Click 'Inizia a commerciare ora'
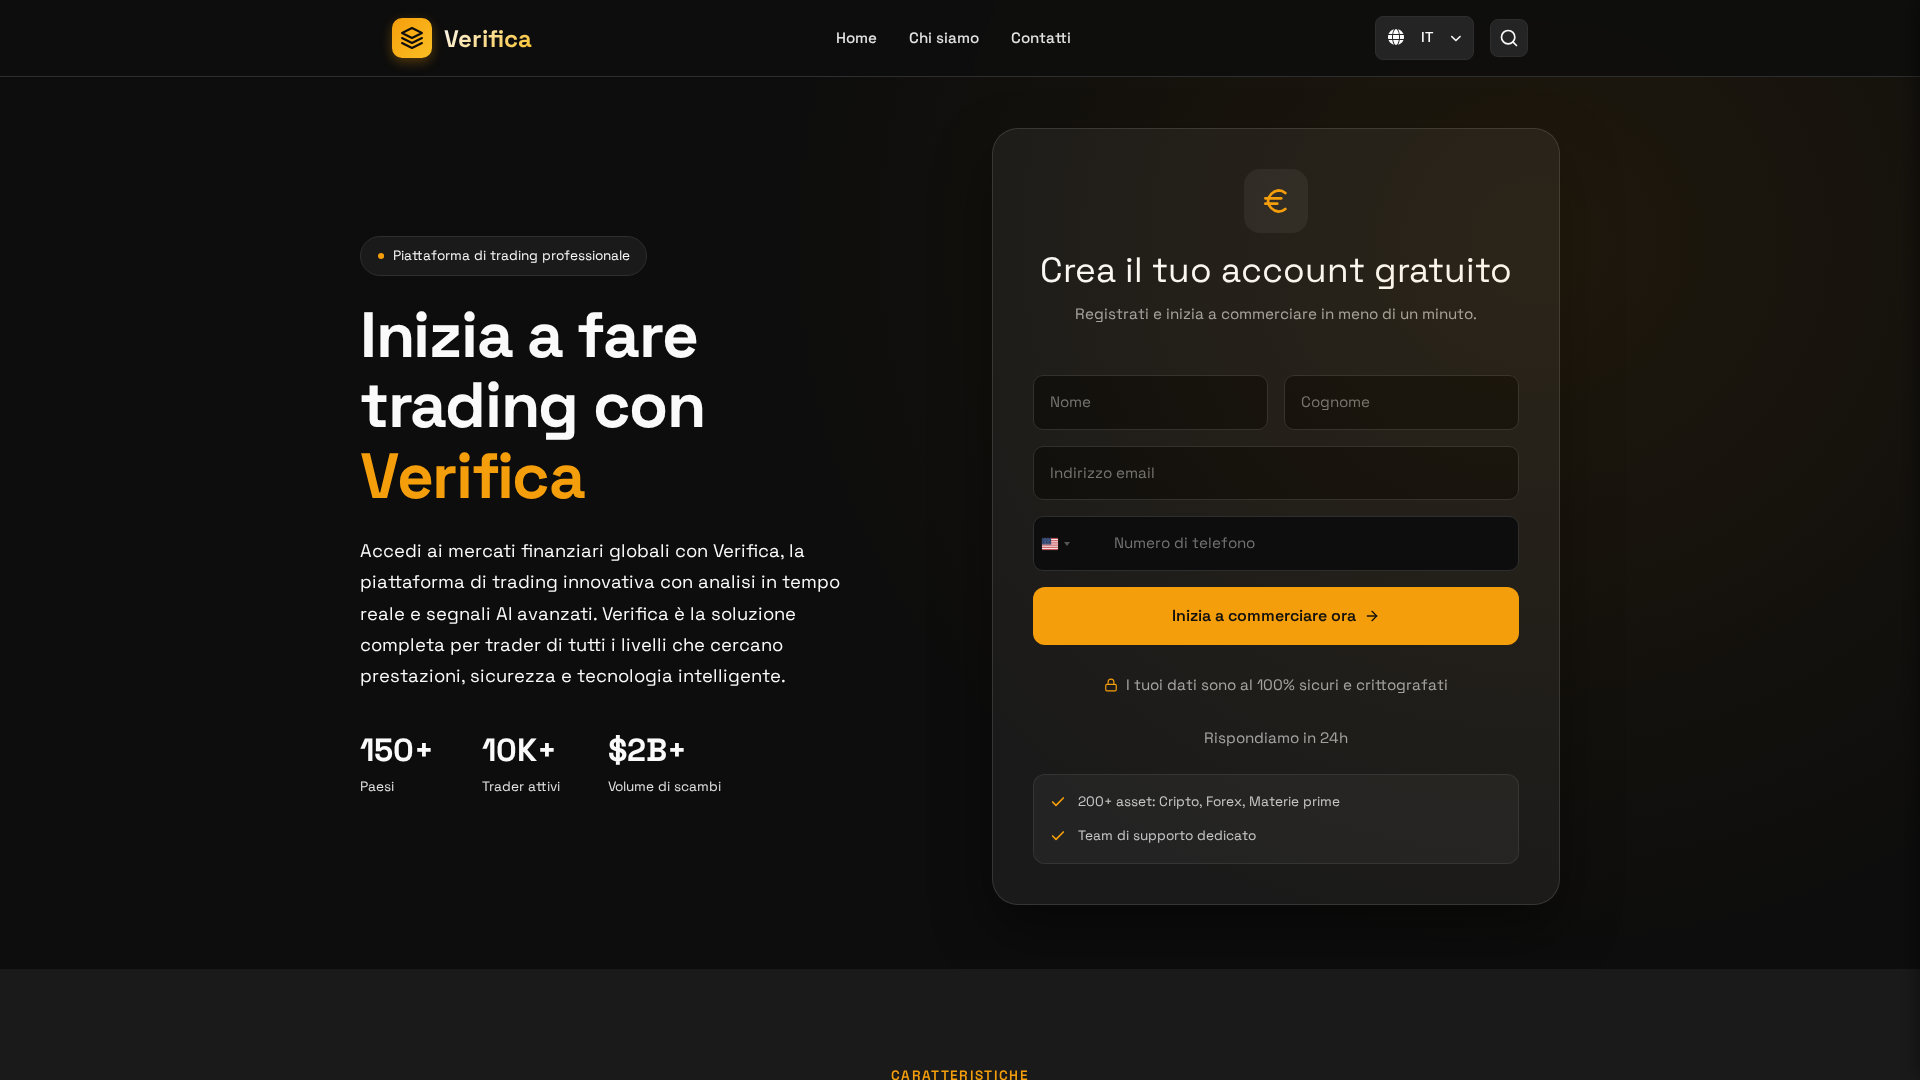1920x1080 pixels. [1275, 616]
